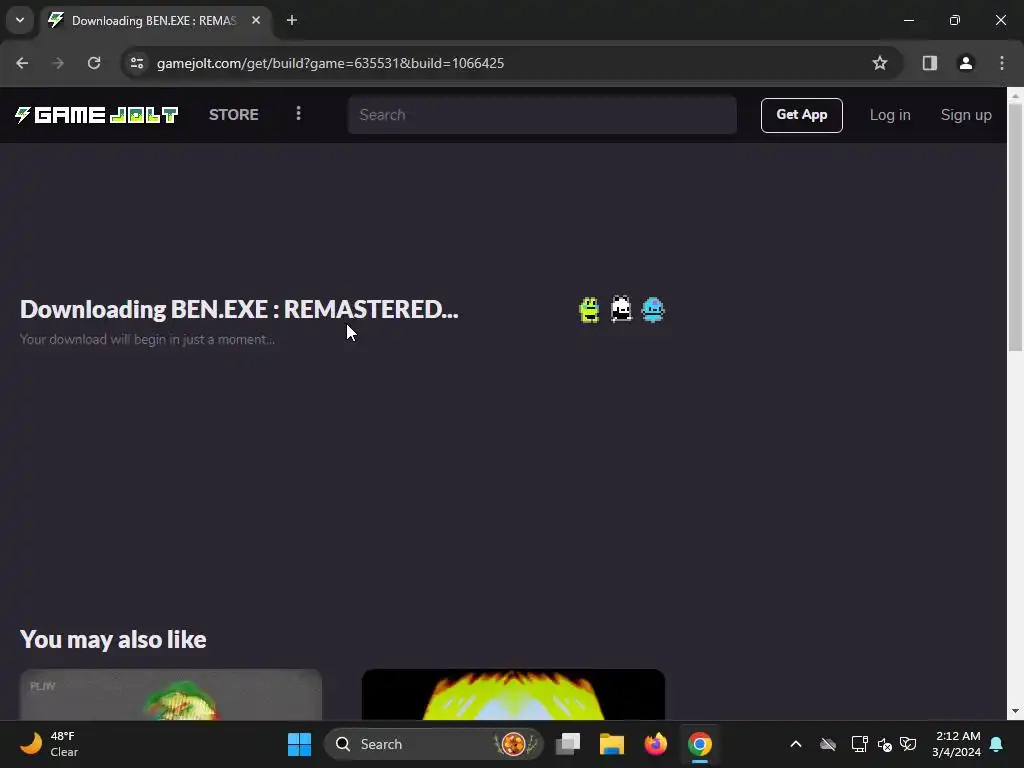The height and width of the screenshot is (768, 1024).
Task: Open the tab search dropdown arrow
Action: (x=20, y=20)
